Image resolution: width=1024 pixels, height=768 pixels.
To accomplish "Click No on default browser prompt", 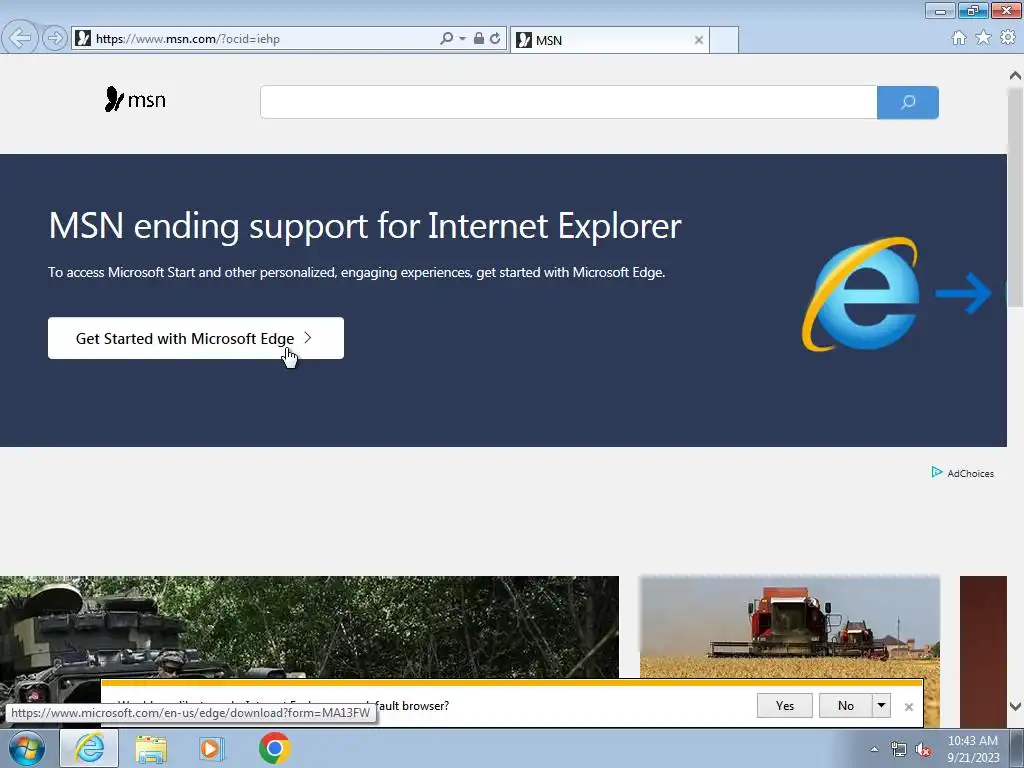I will pyautogui.click(x=846, y=705).
